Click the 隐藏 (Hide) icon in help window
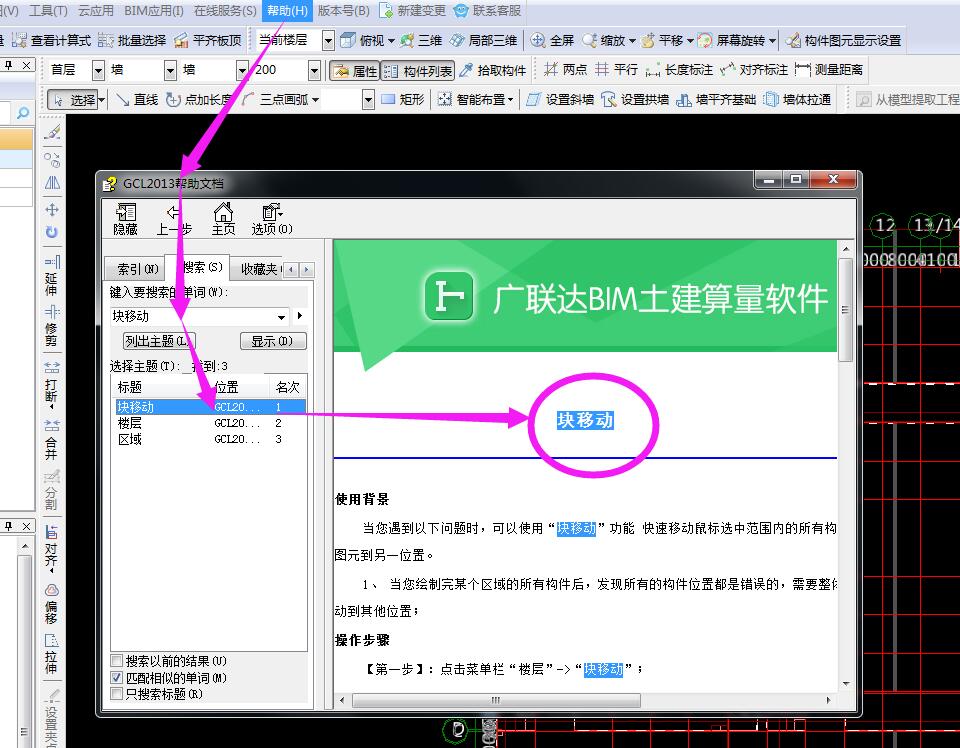Image resolution: width=960 pixels, height=748 pixels. pyautogui.click(x=126, y=219)
